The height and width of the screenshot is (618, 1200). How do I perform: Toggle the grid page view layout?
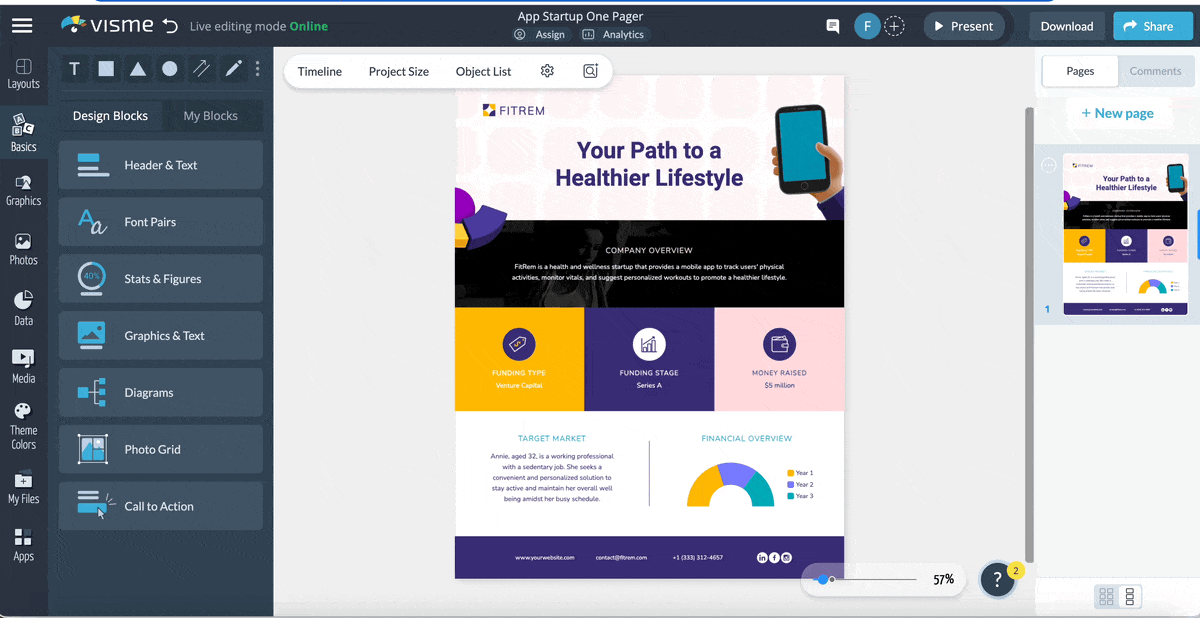[x=1106, y=596]
